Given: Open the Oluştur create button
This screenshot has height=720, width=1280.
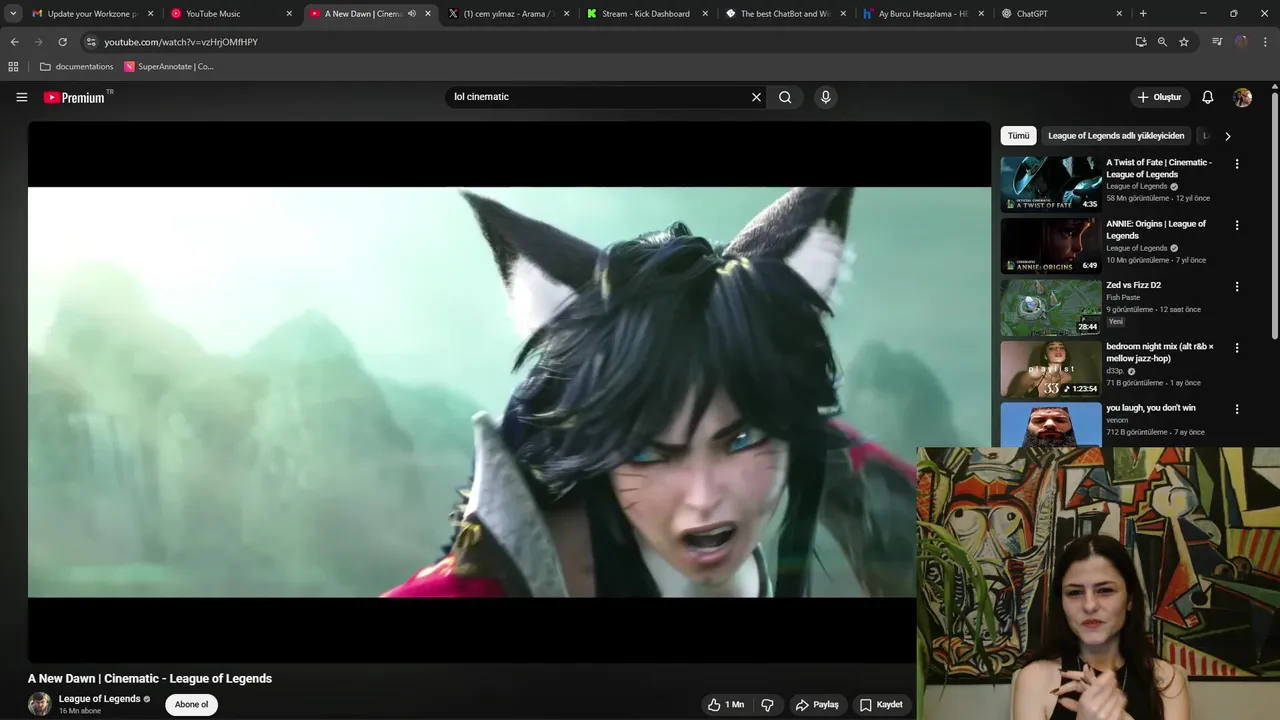Looking at the screenshot, I should tap(1159, 97).
